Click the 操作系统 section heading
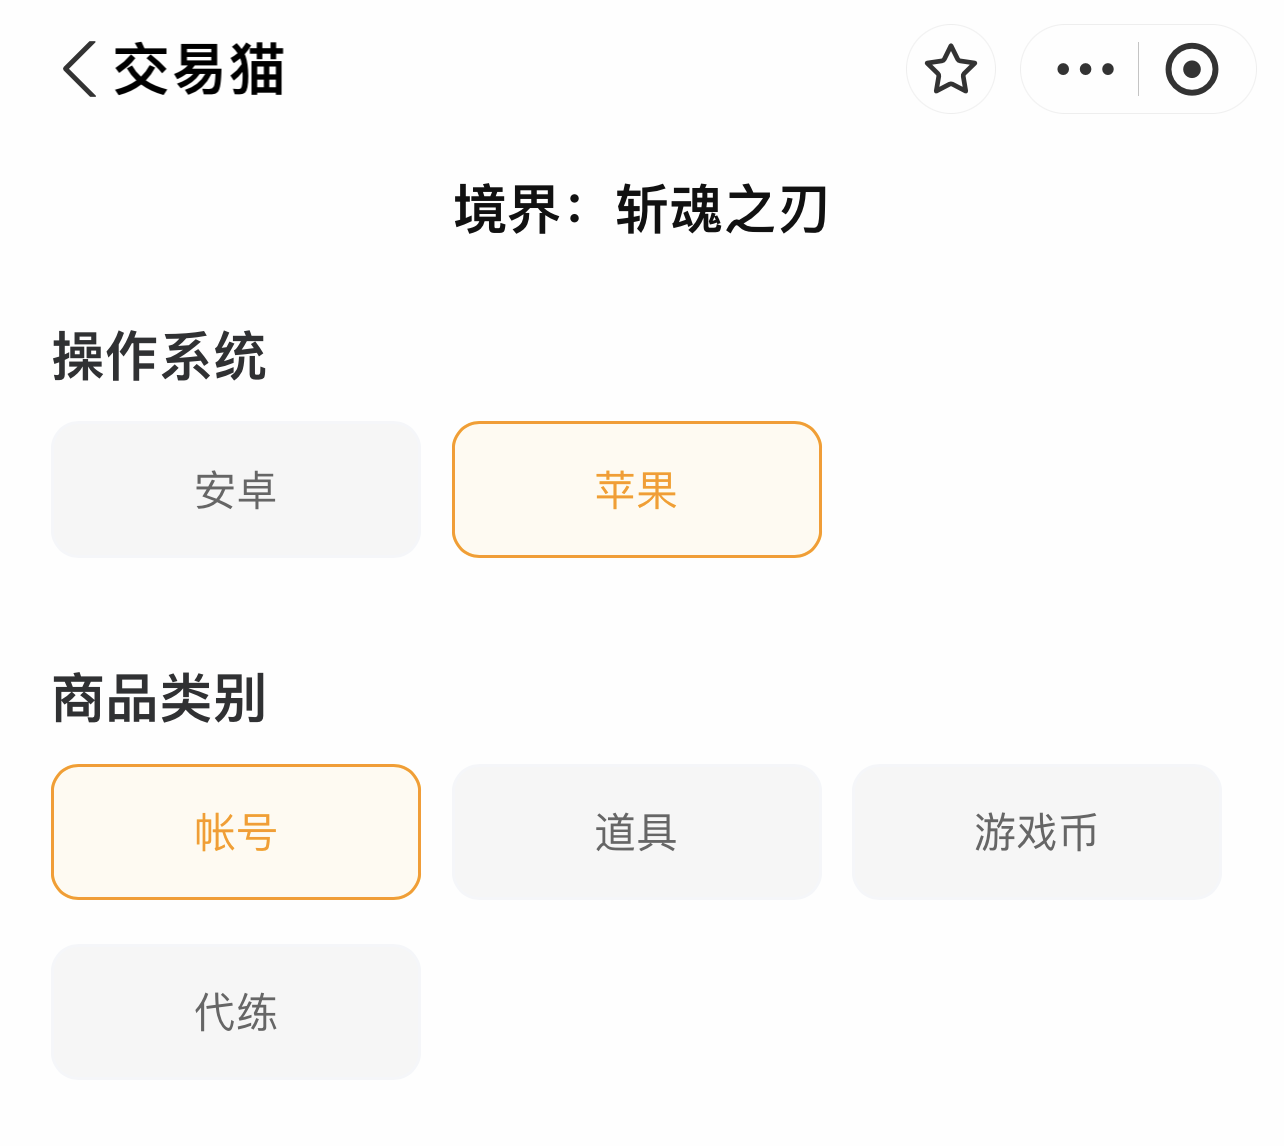Image resolution: width=1284 pixels, height=1146 pixels. [x=159, y=356]
